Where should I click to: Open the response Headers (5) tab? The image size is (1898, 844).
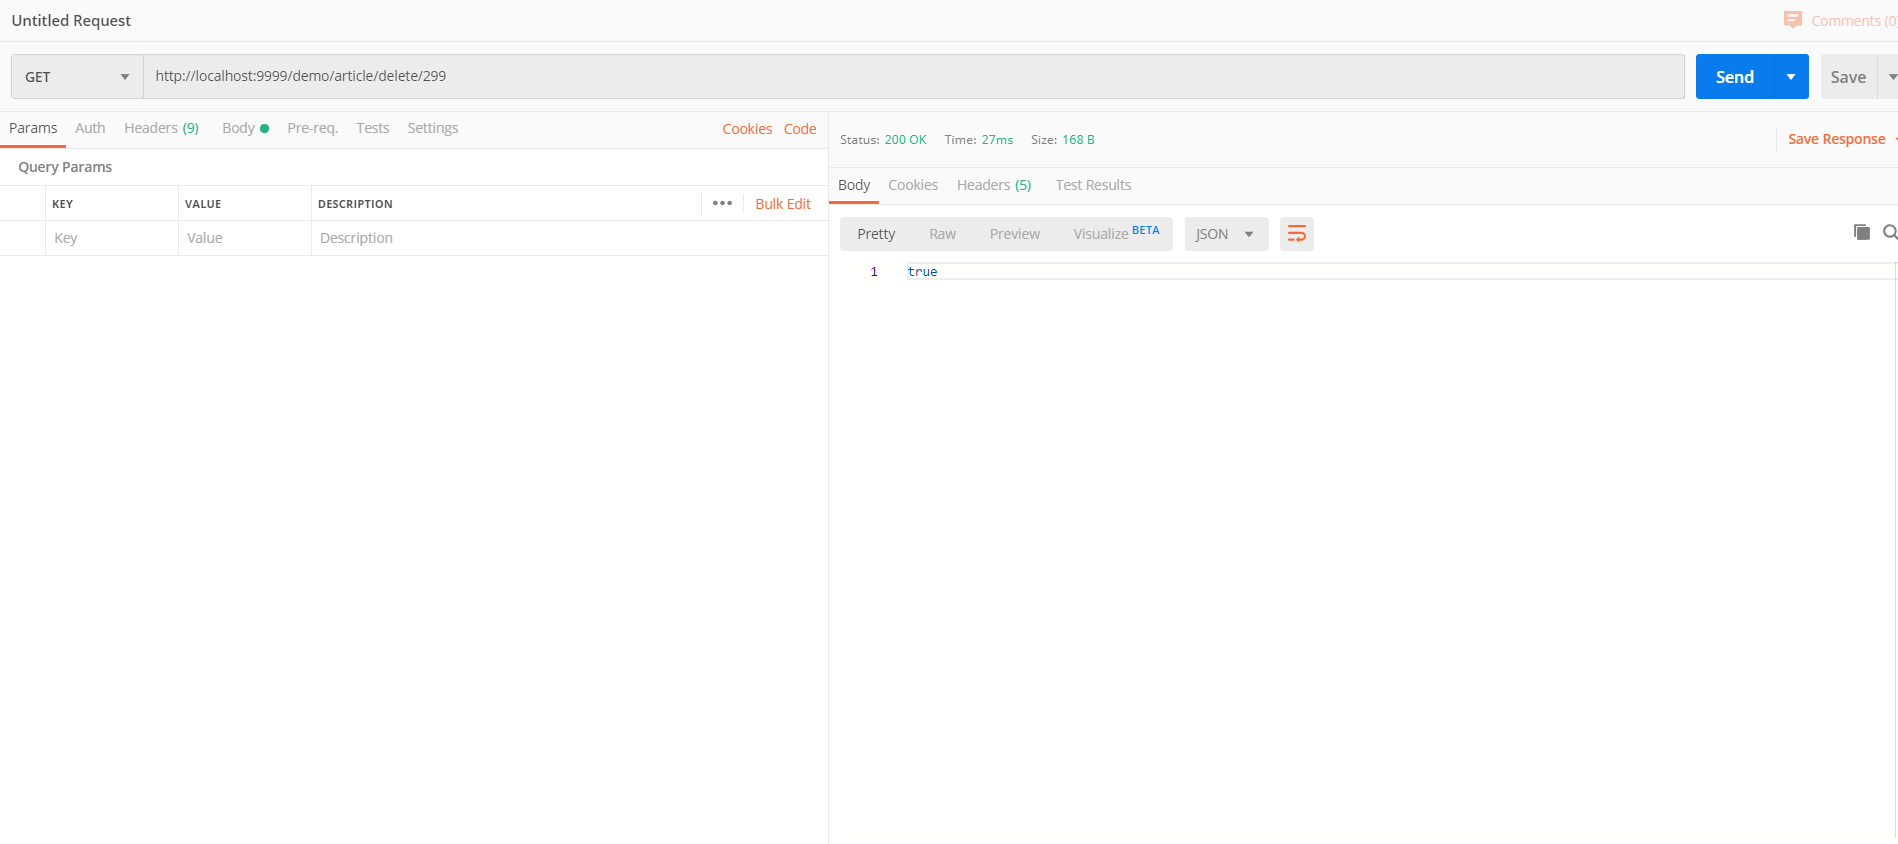coord(994,185)
